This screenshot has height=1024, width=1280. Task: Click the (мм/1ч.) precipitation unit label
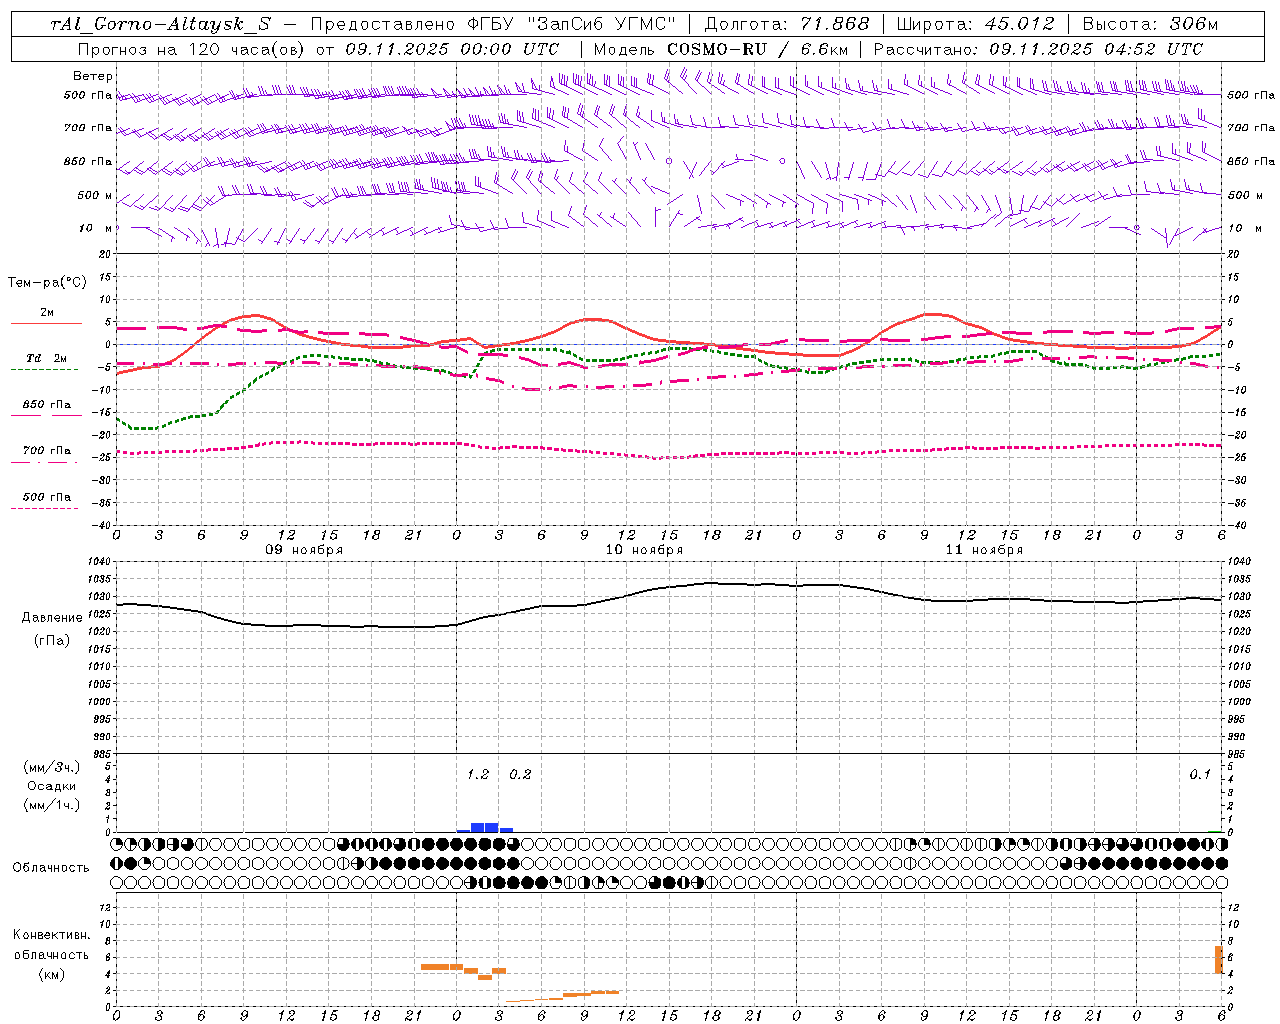(x=52, y=805)
